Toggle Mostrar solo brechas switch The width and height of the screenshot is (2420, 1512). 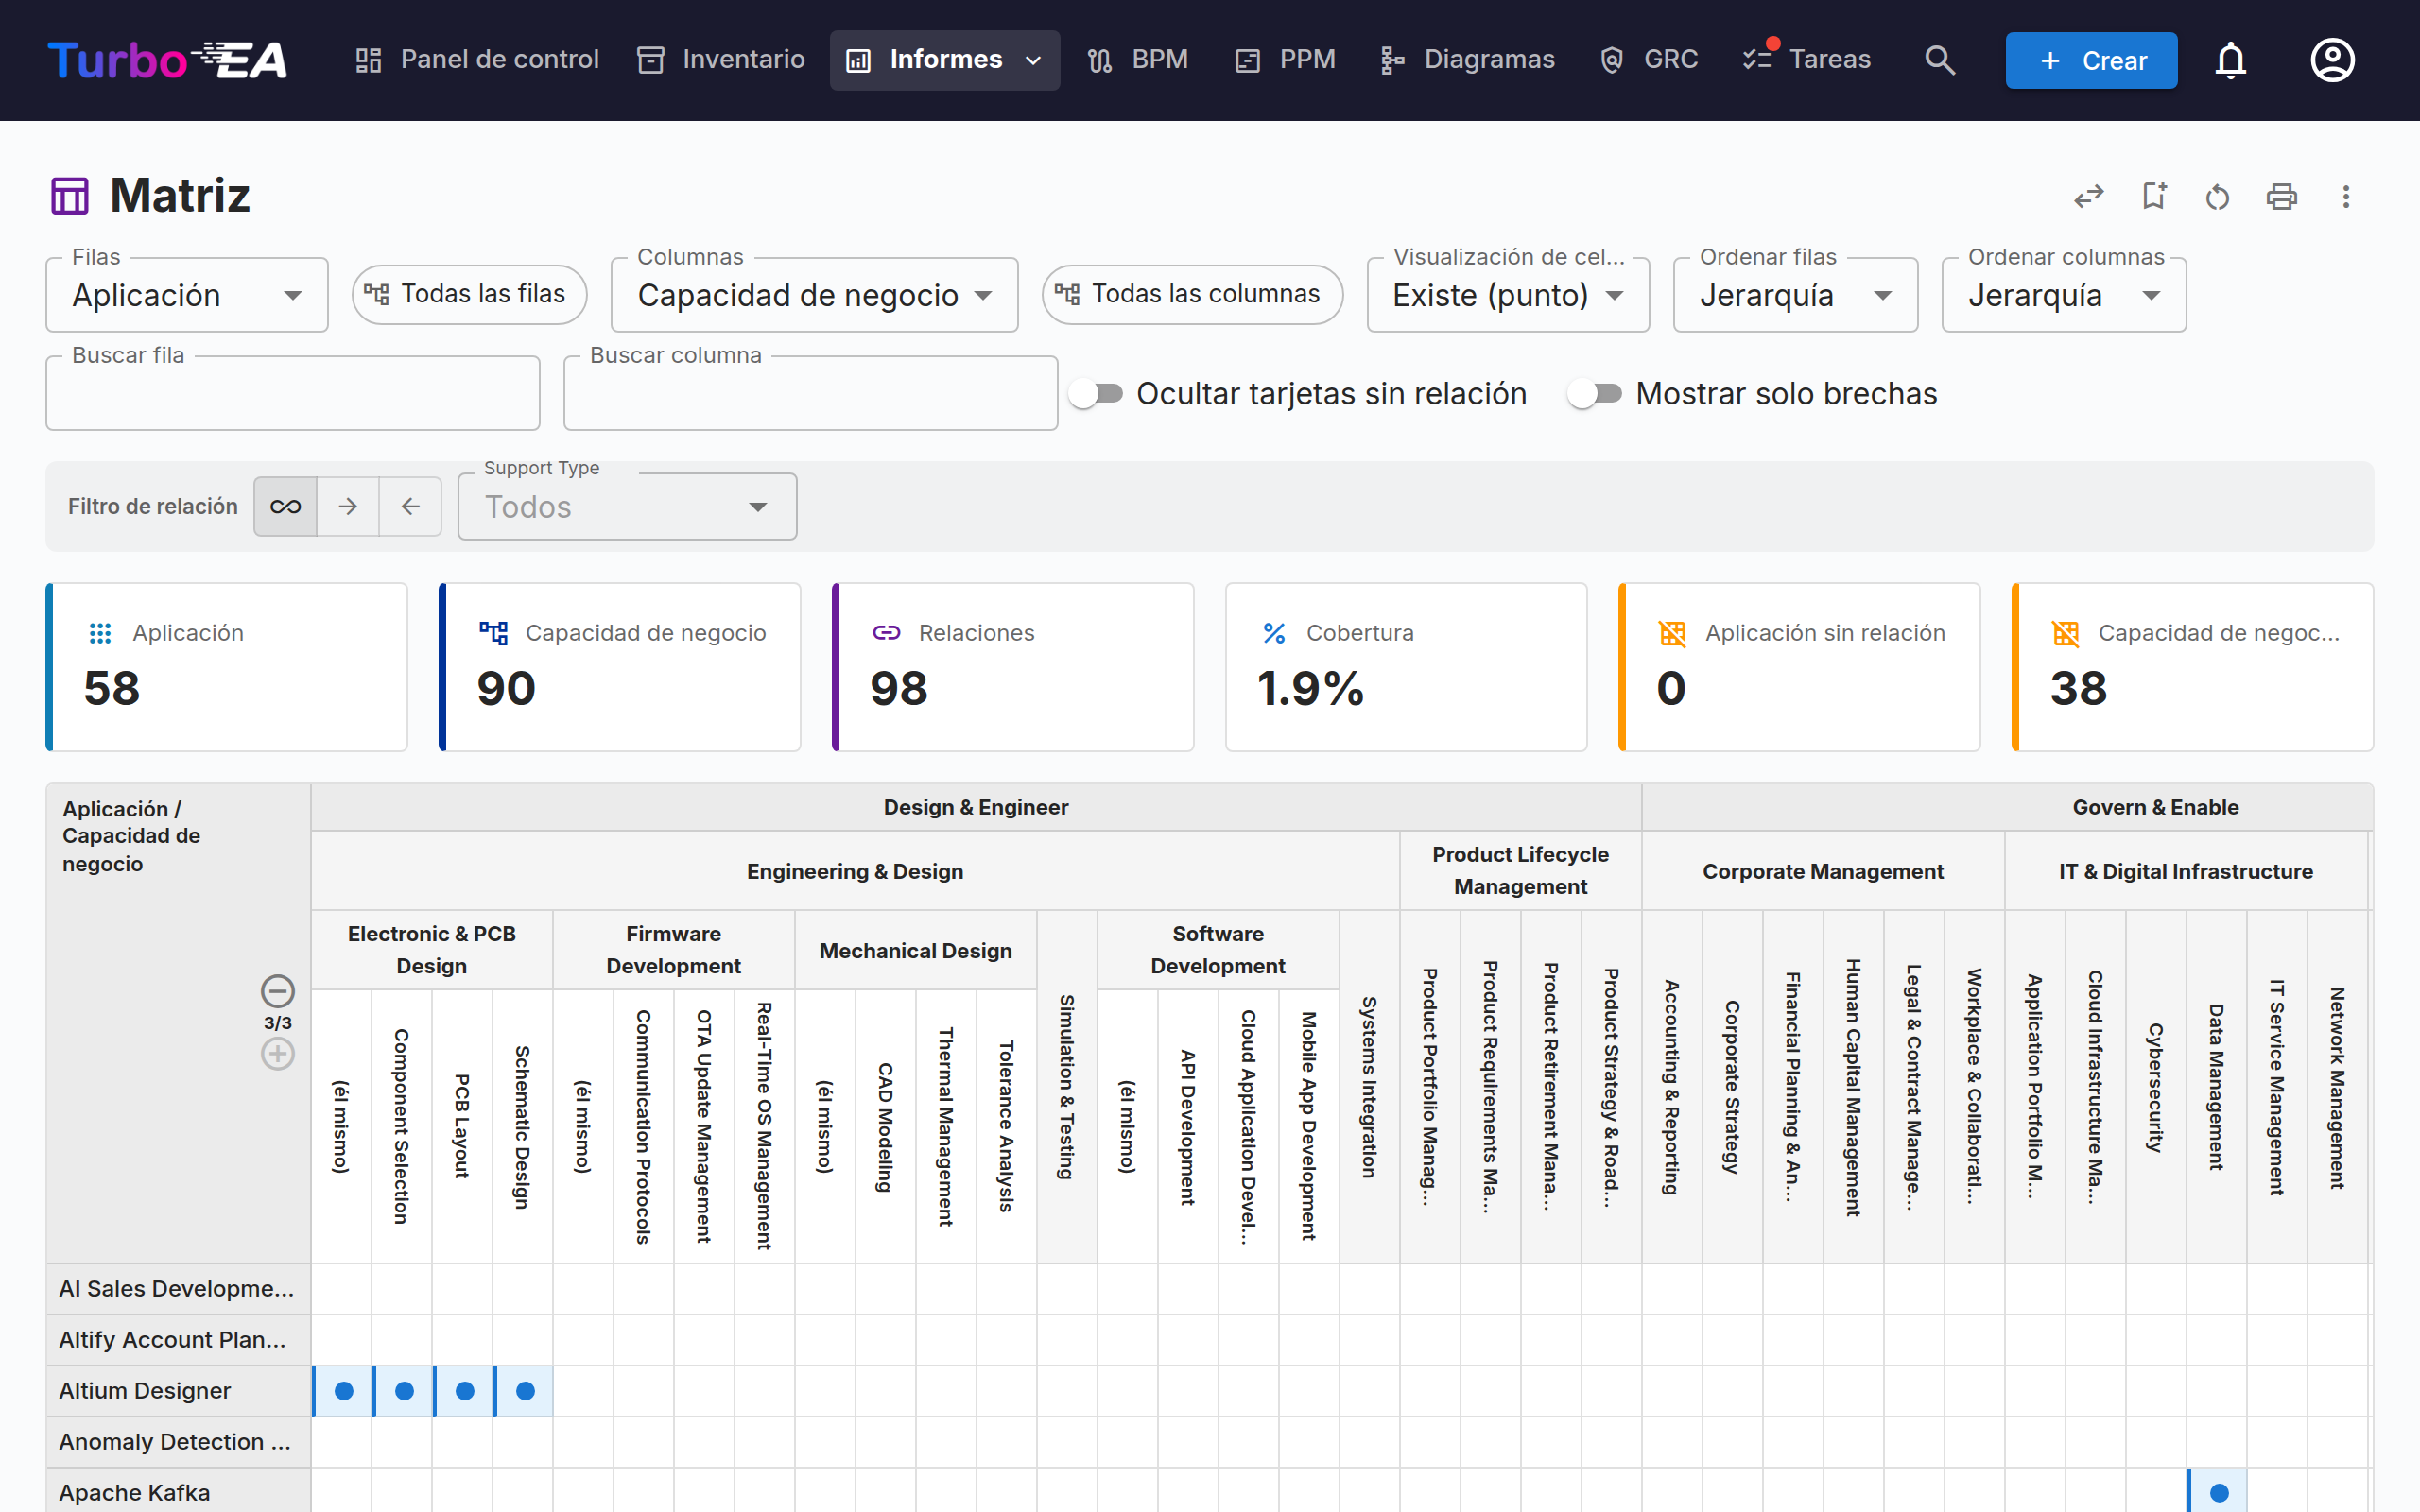coord(1595,393)
